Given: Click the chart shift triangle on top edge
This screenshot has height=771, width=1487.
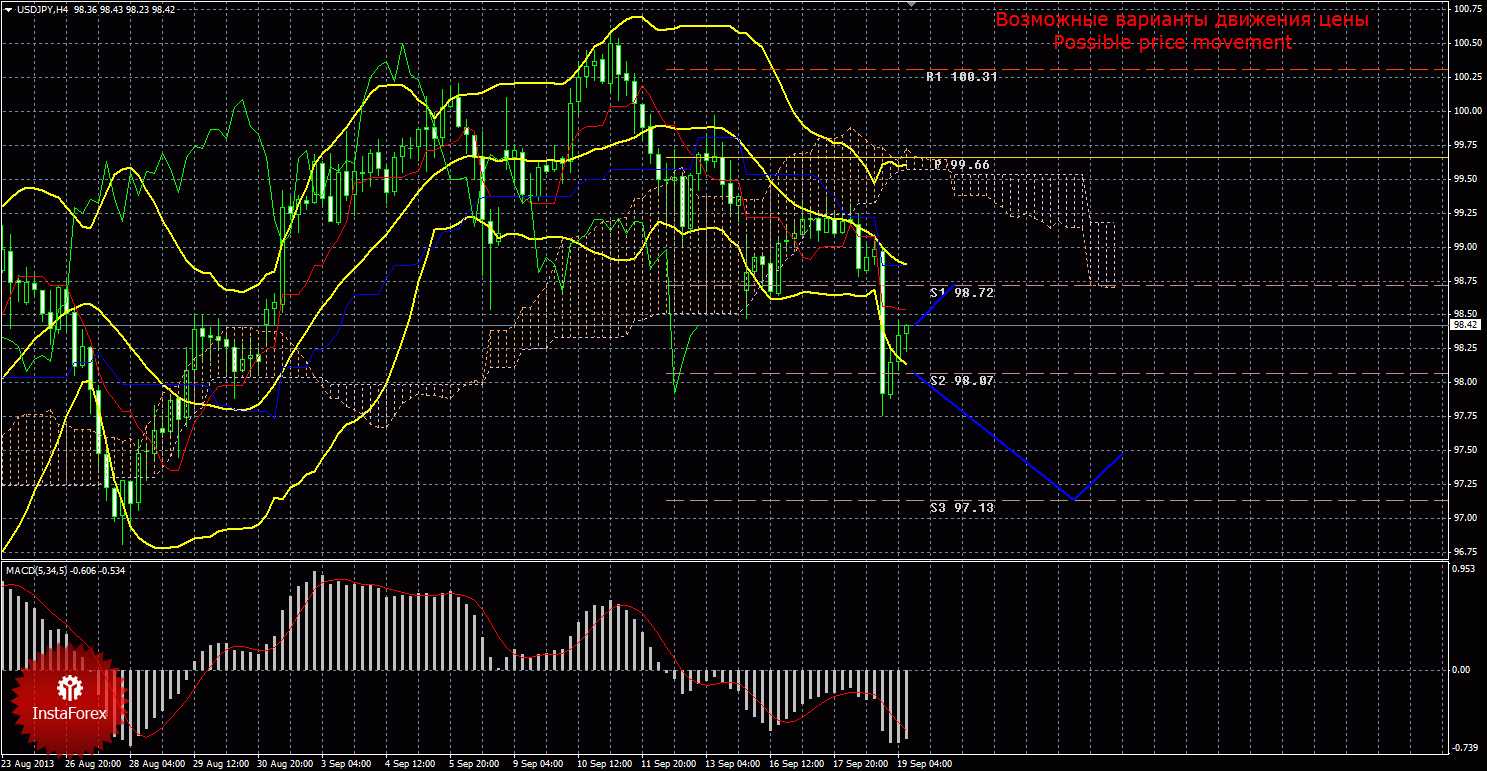Looking at the screenshot, I should click(x=910, y=5).
